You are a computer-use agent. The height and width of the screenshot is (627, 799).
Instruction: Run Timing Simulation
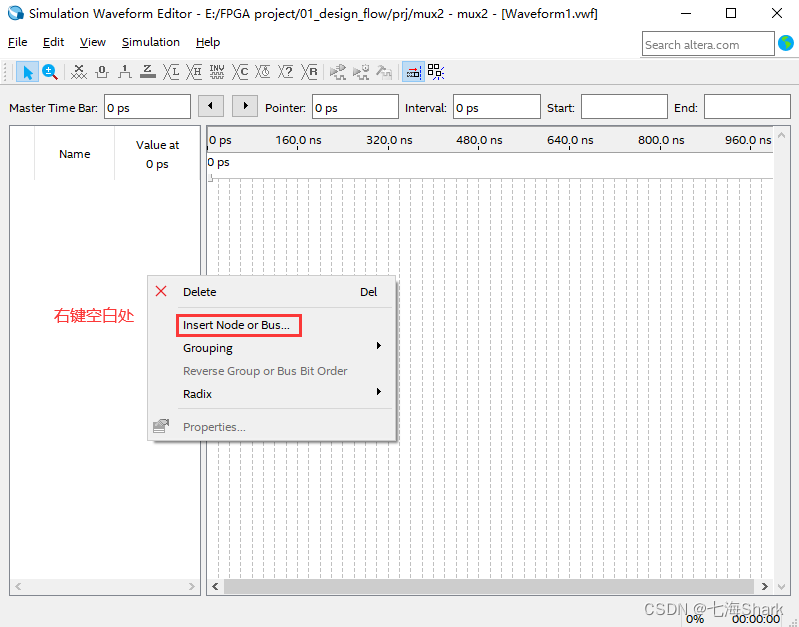(x=361, y=72)
